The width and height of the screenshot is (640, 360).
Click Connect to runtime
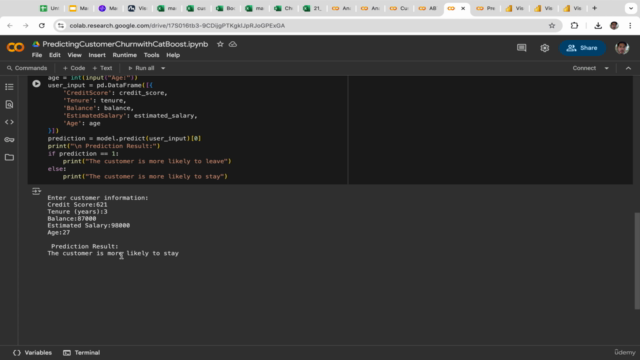[584, 68]
